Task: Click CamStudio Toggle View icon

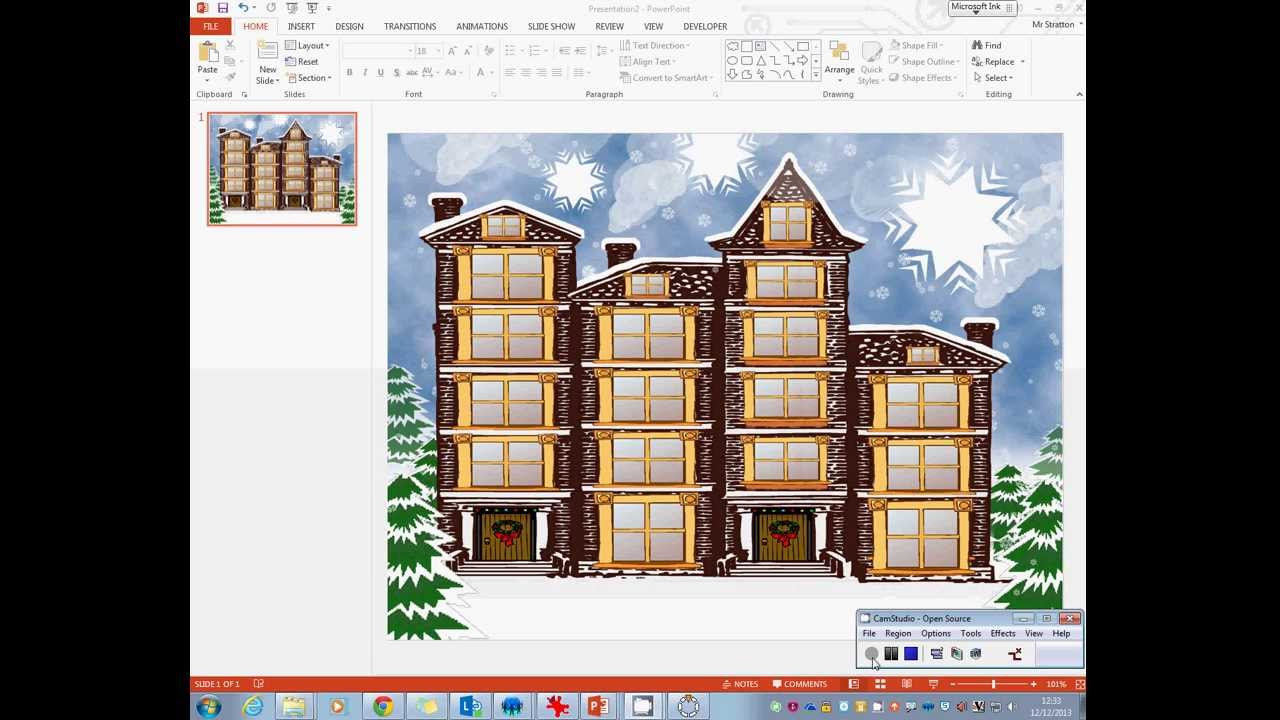Action: (x=937, y=654)
